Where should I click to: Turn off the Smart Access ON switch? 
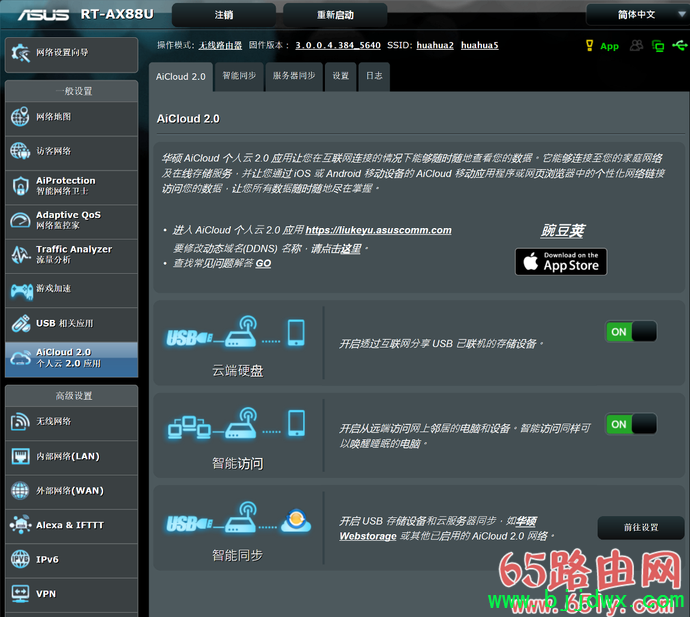631,424
